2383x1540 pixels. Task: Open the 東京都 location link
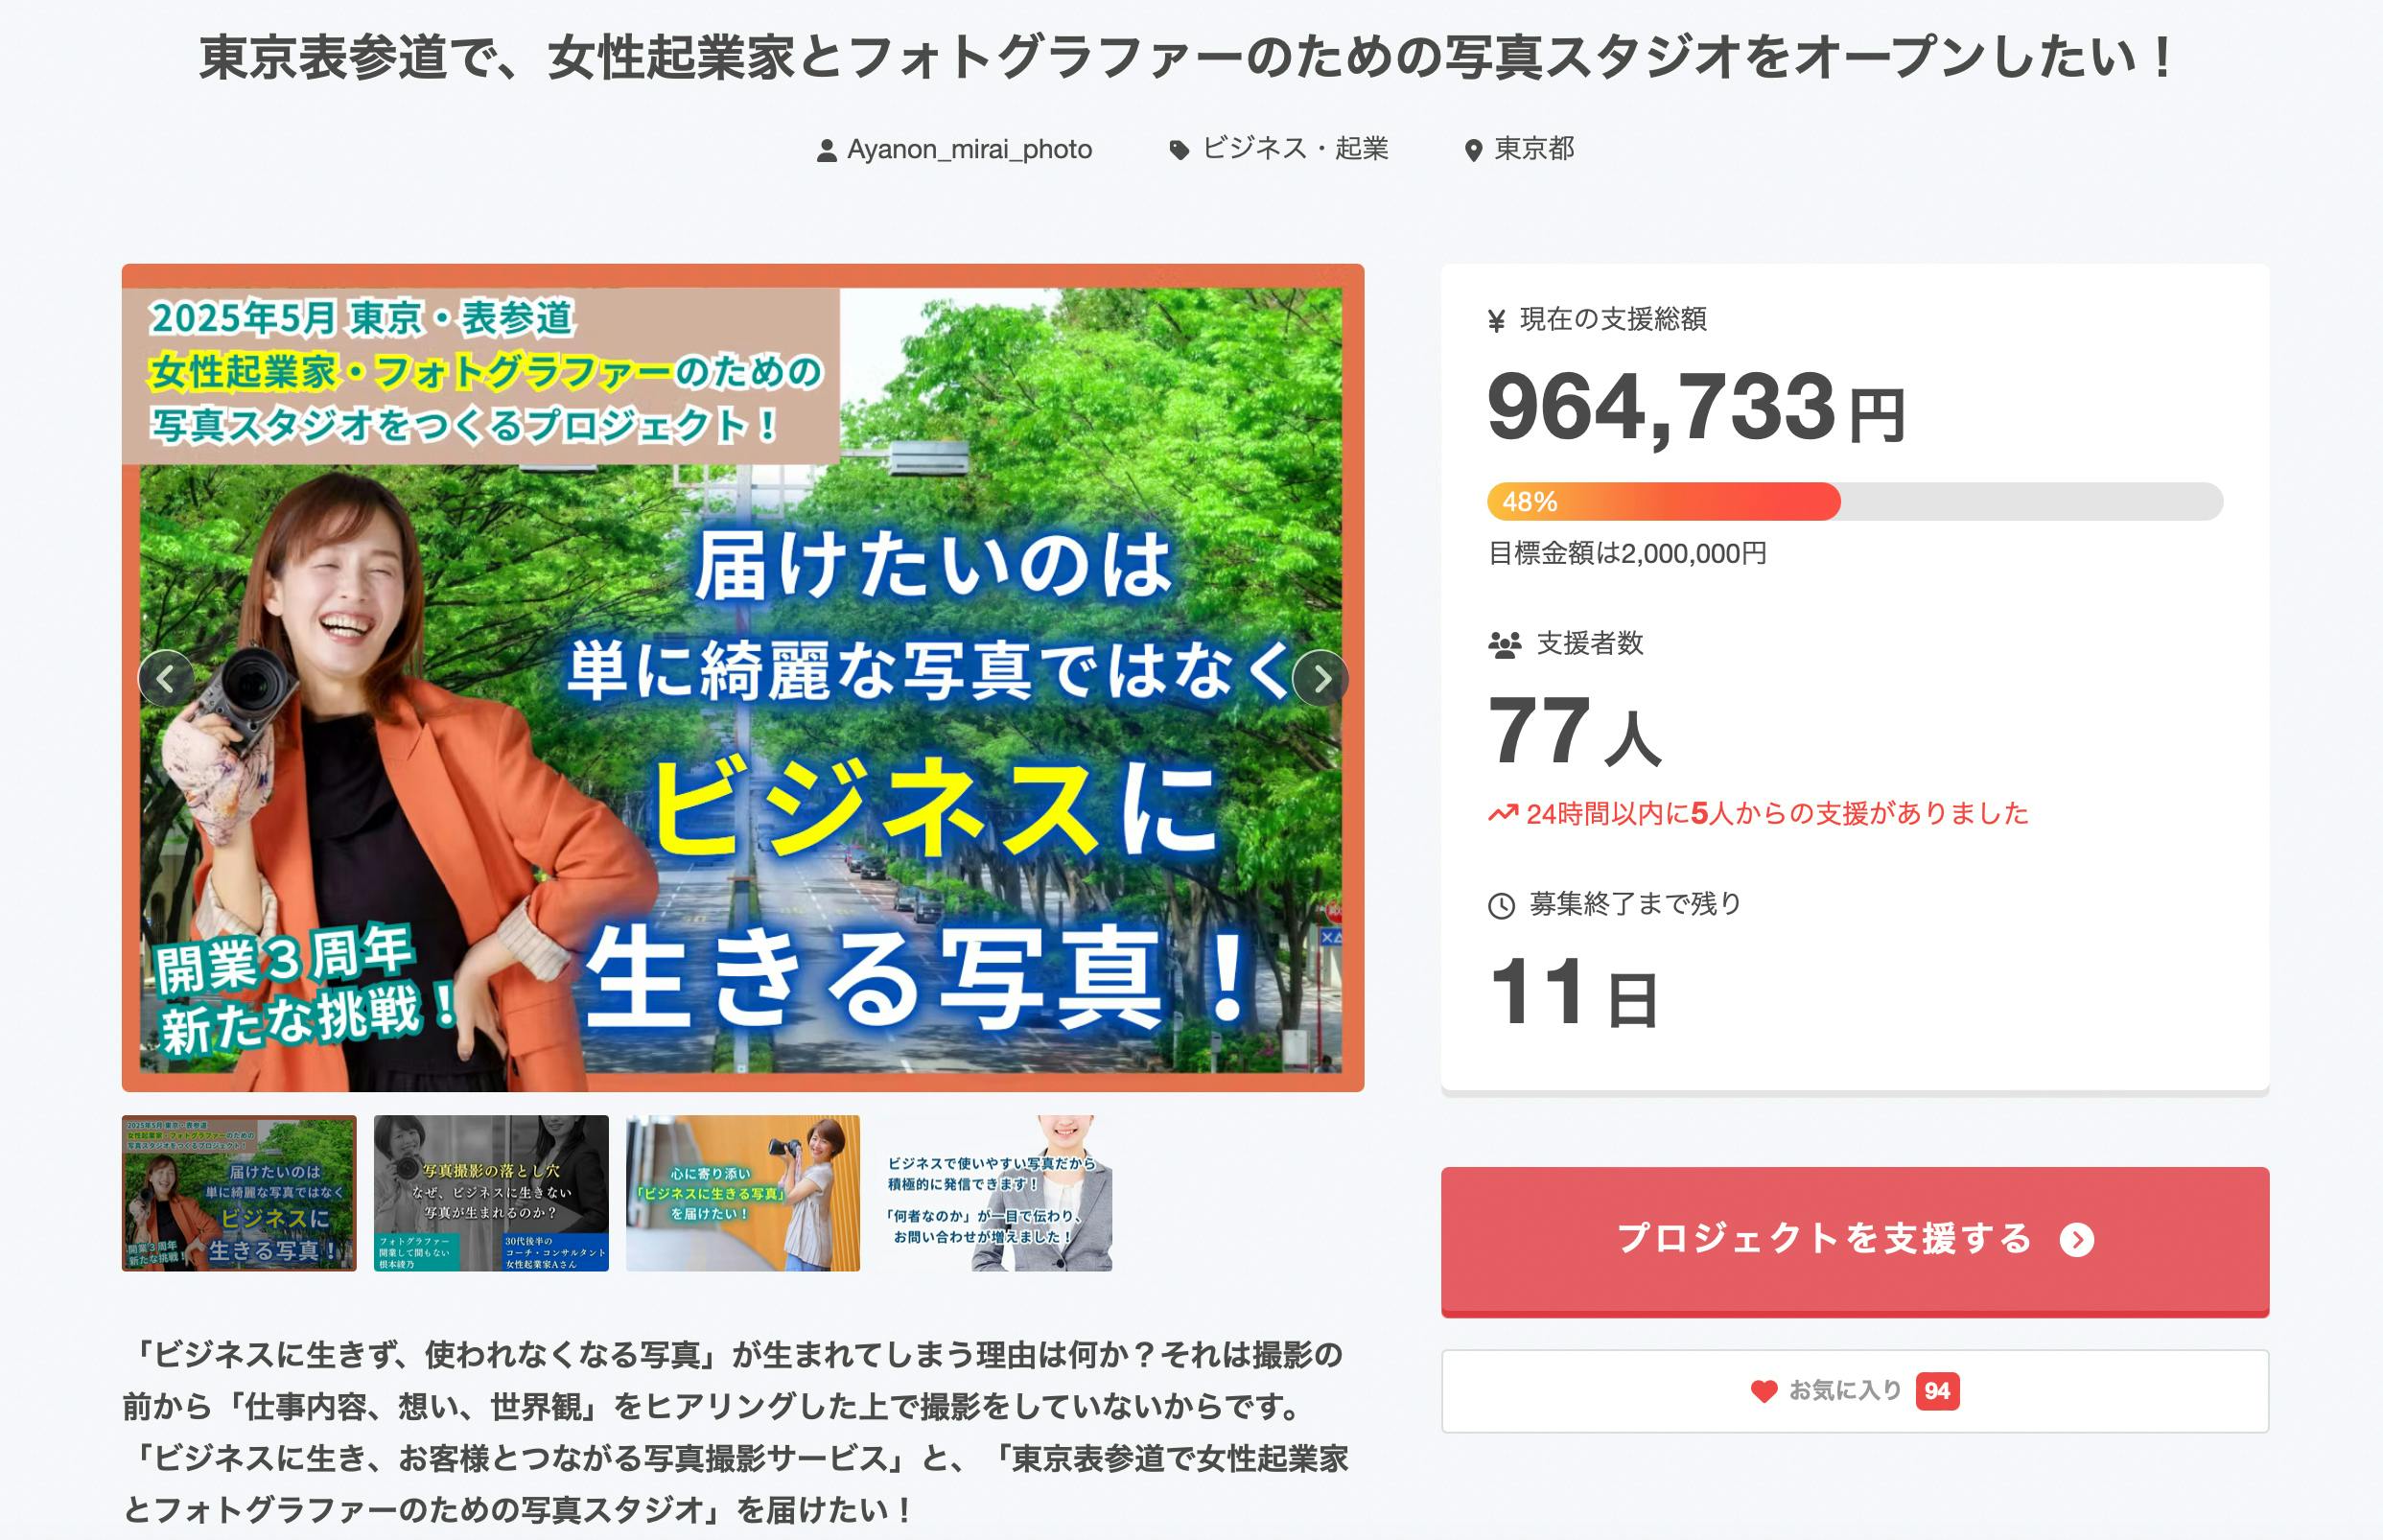pos(1534,149)
